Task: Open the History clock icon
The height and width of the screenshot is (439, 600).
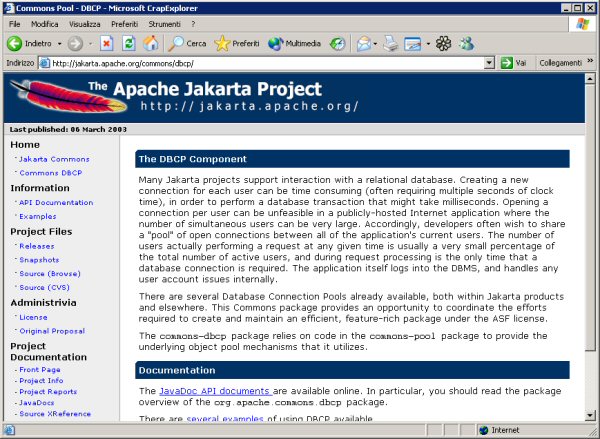Action: tap(338, 44)
